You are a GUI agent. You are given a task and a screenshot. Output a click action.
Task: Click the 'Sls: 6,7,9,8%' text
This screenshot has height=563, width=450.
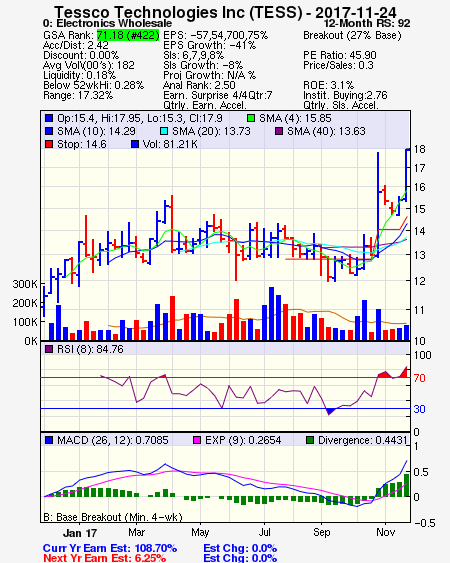click(x=193, y=55)
